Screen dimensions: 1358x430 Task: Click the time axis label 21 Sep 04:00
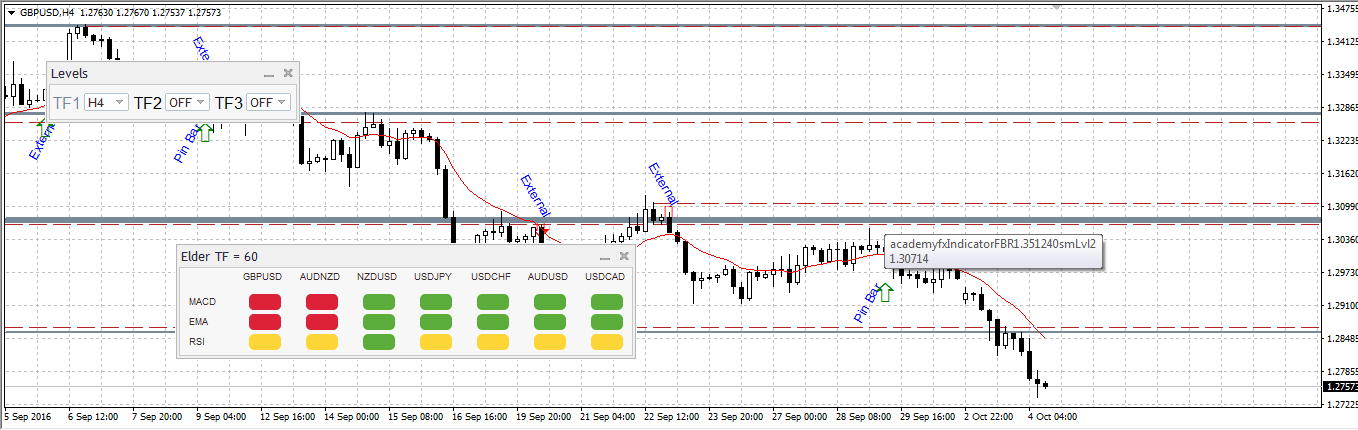[607, 415]
